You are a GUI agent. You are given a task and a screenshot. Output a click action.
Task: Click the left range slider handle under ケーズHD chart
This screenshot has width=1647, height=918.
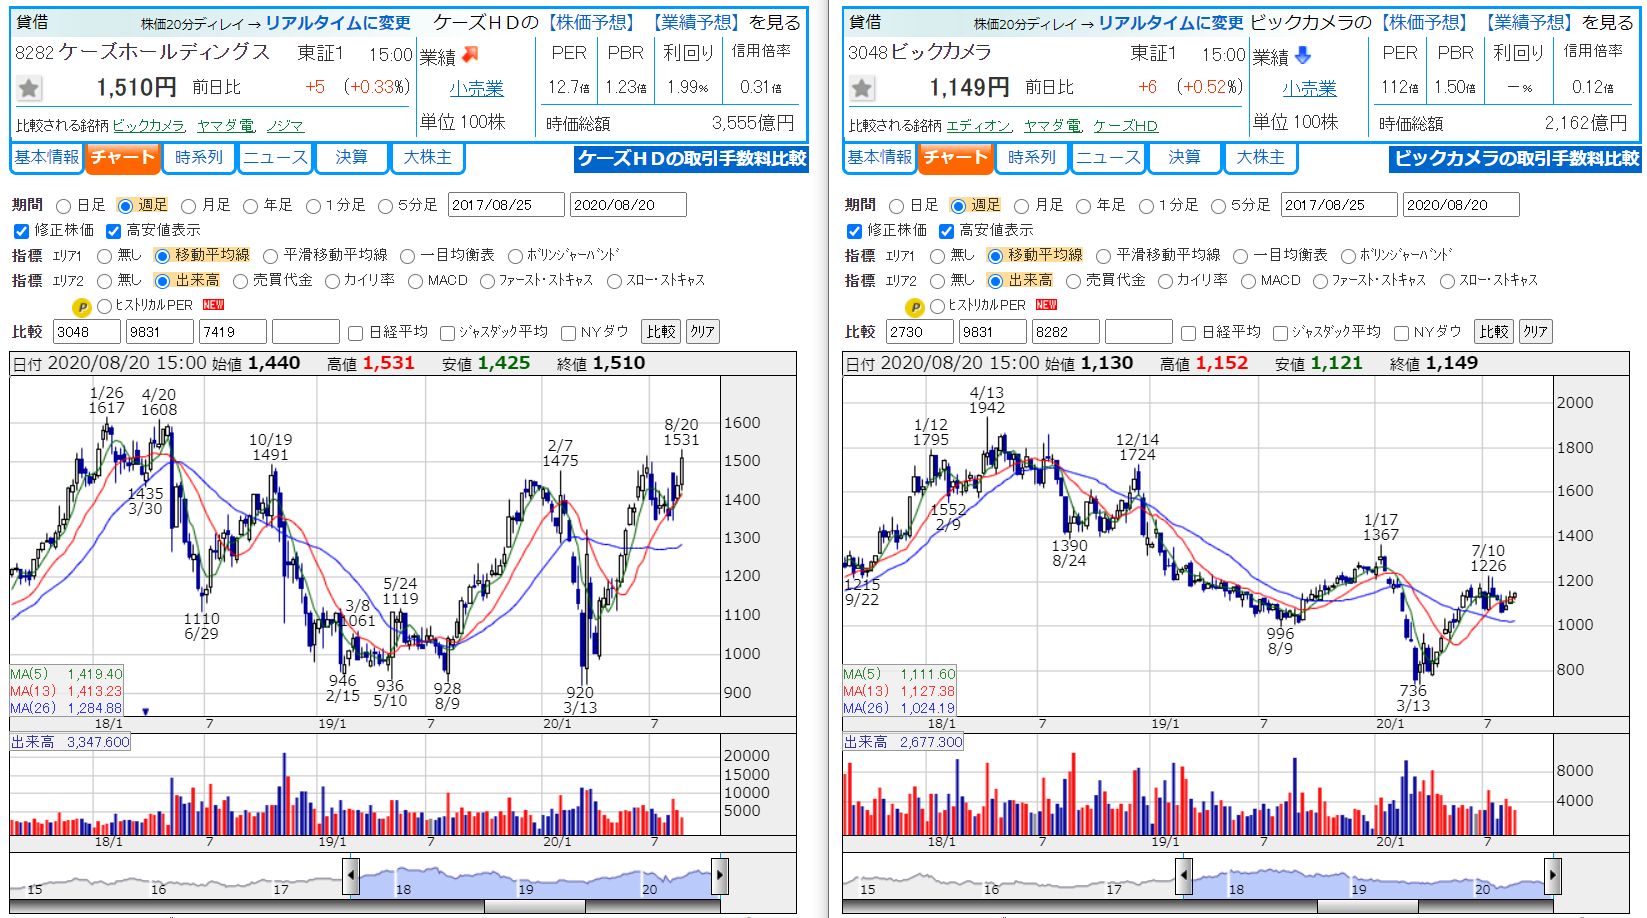[351, 876]
